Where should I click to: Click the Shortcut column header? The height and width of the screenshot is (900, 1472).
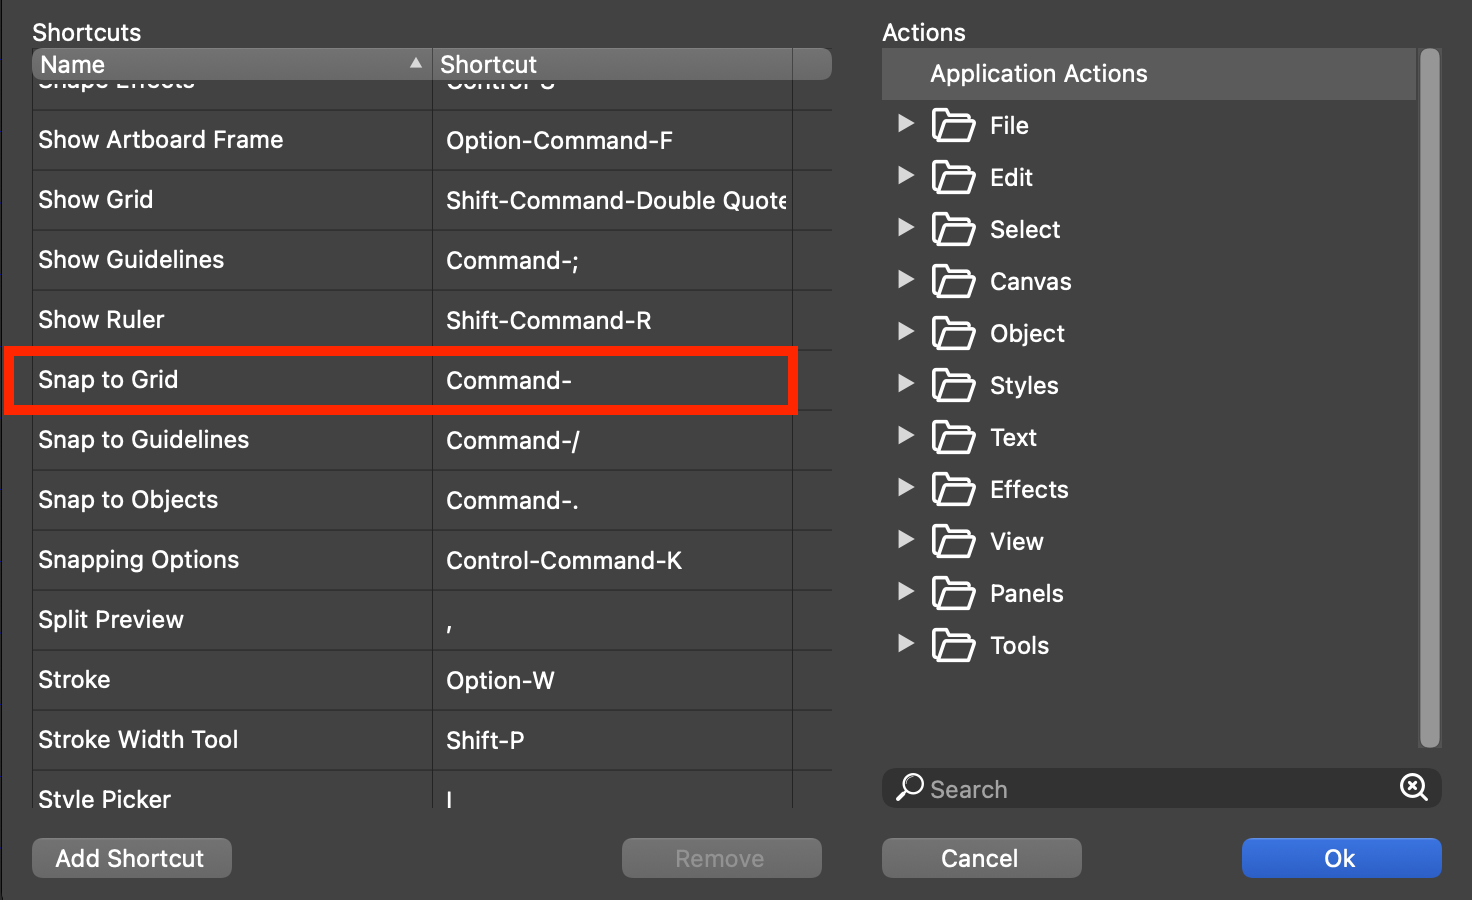click(x=610, y=65)
